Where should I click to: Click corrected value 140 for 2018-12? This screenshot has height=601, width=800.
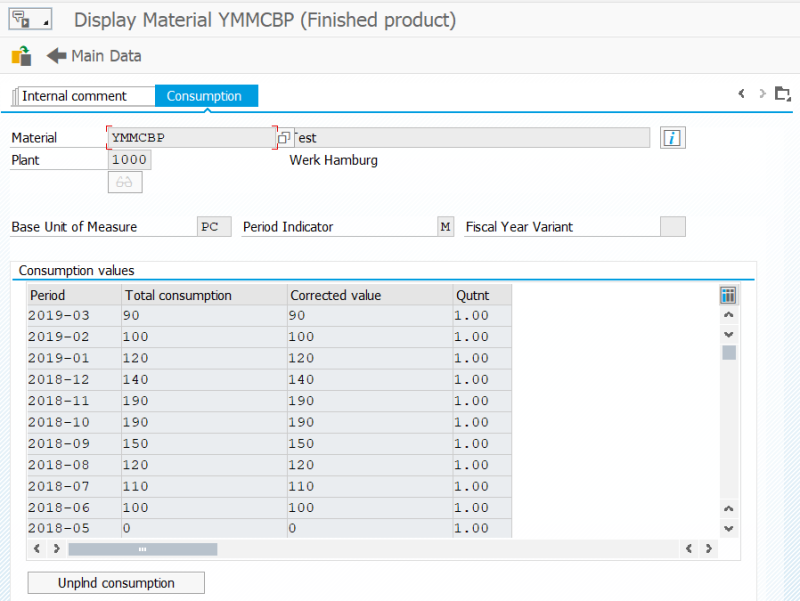(x=370, y=380)
